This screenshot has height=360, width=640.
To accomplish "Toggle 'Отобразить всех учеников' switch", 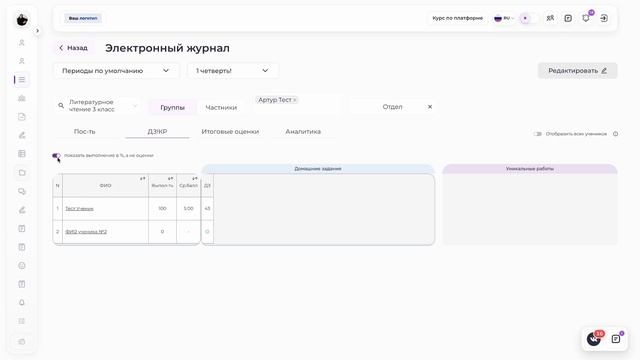I will click(x=538, y=134).
